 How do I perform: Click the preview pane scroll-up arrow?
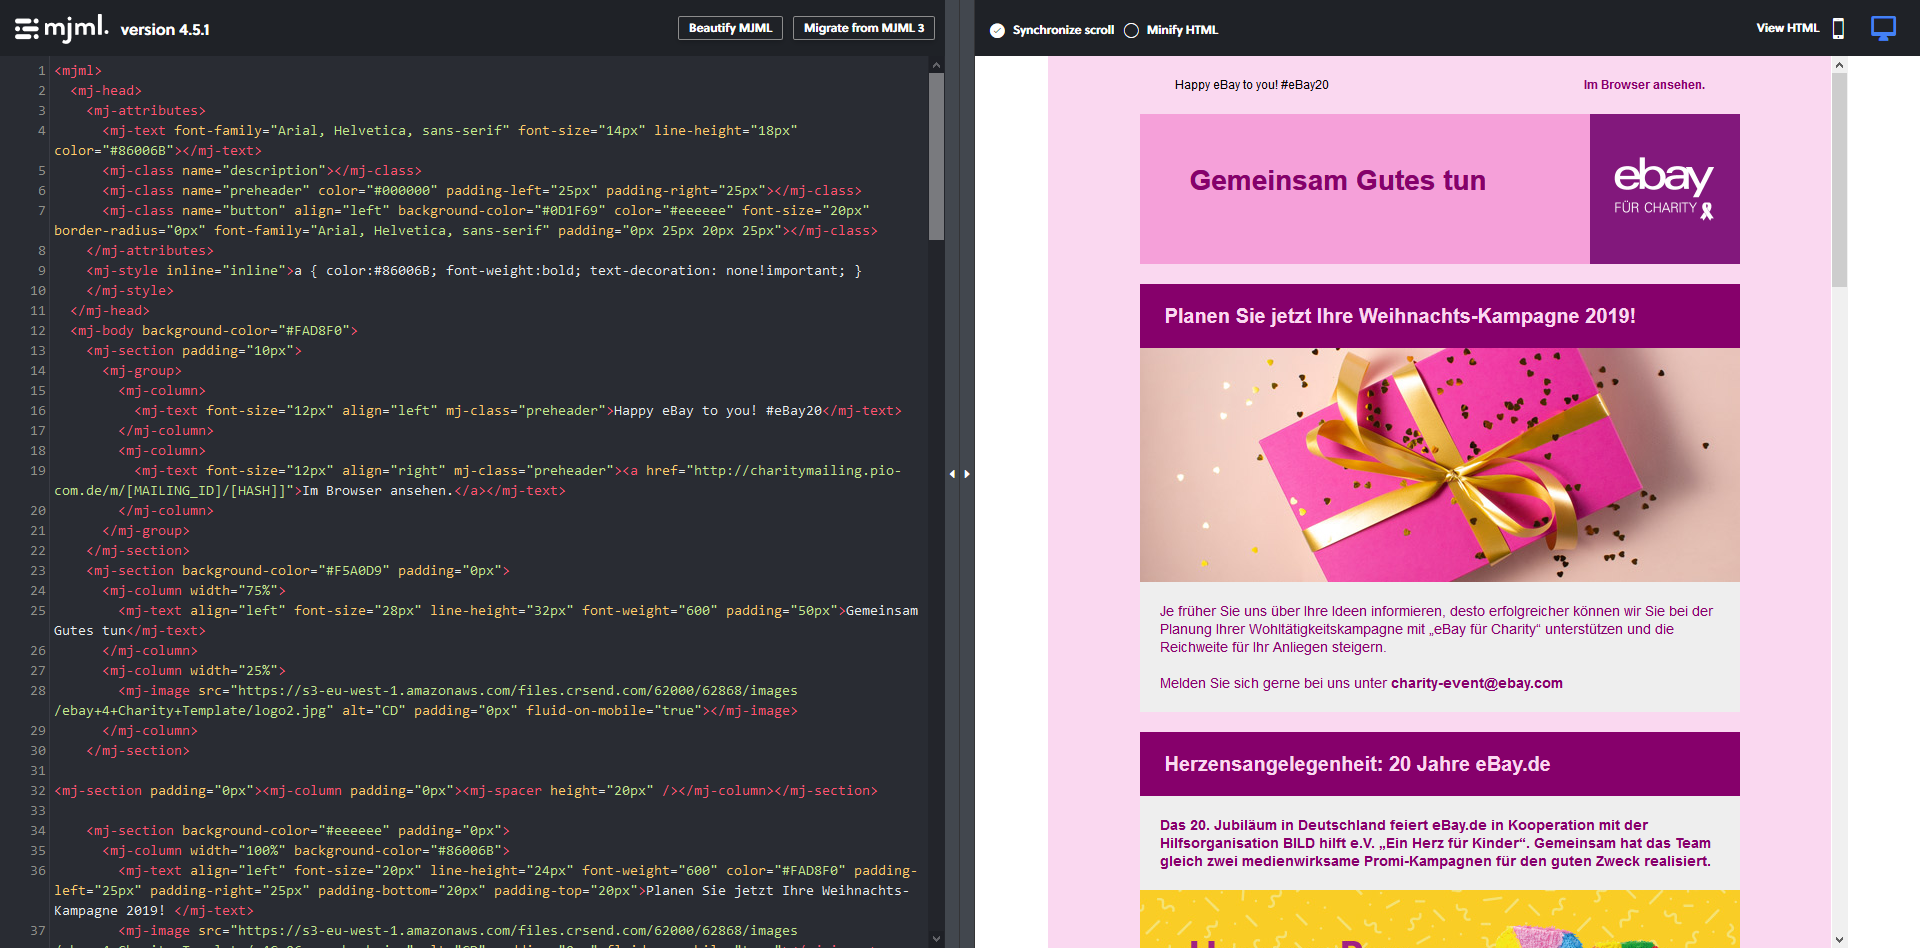pos(1839,65)
